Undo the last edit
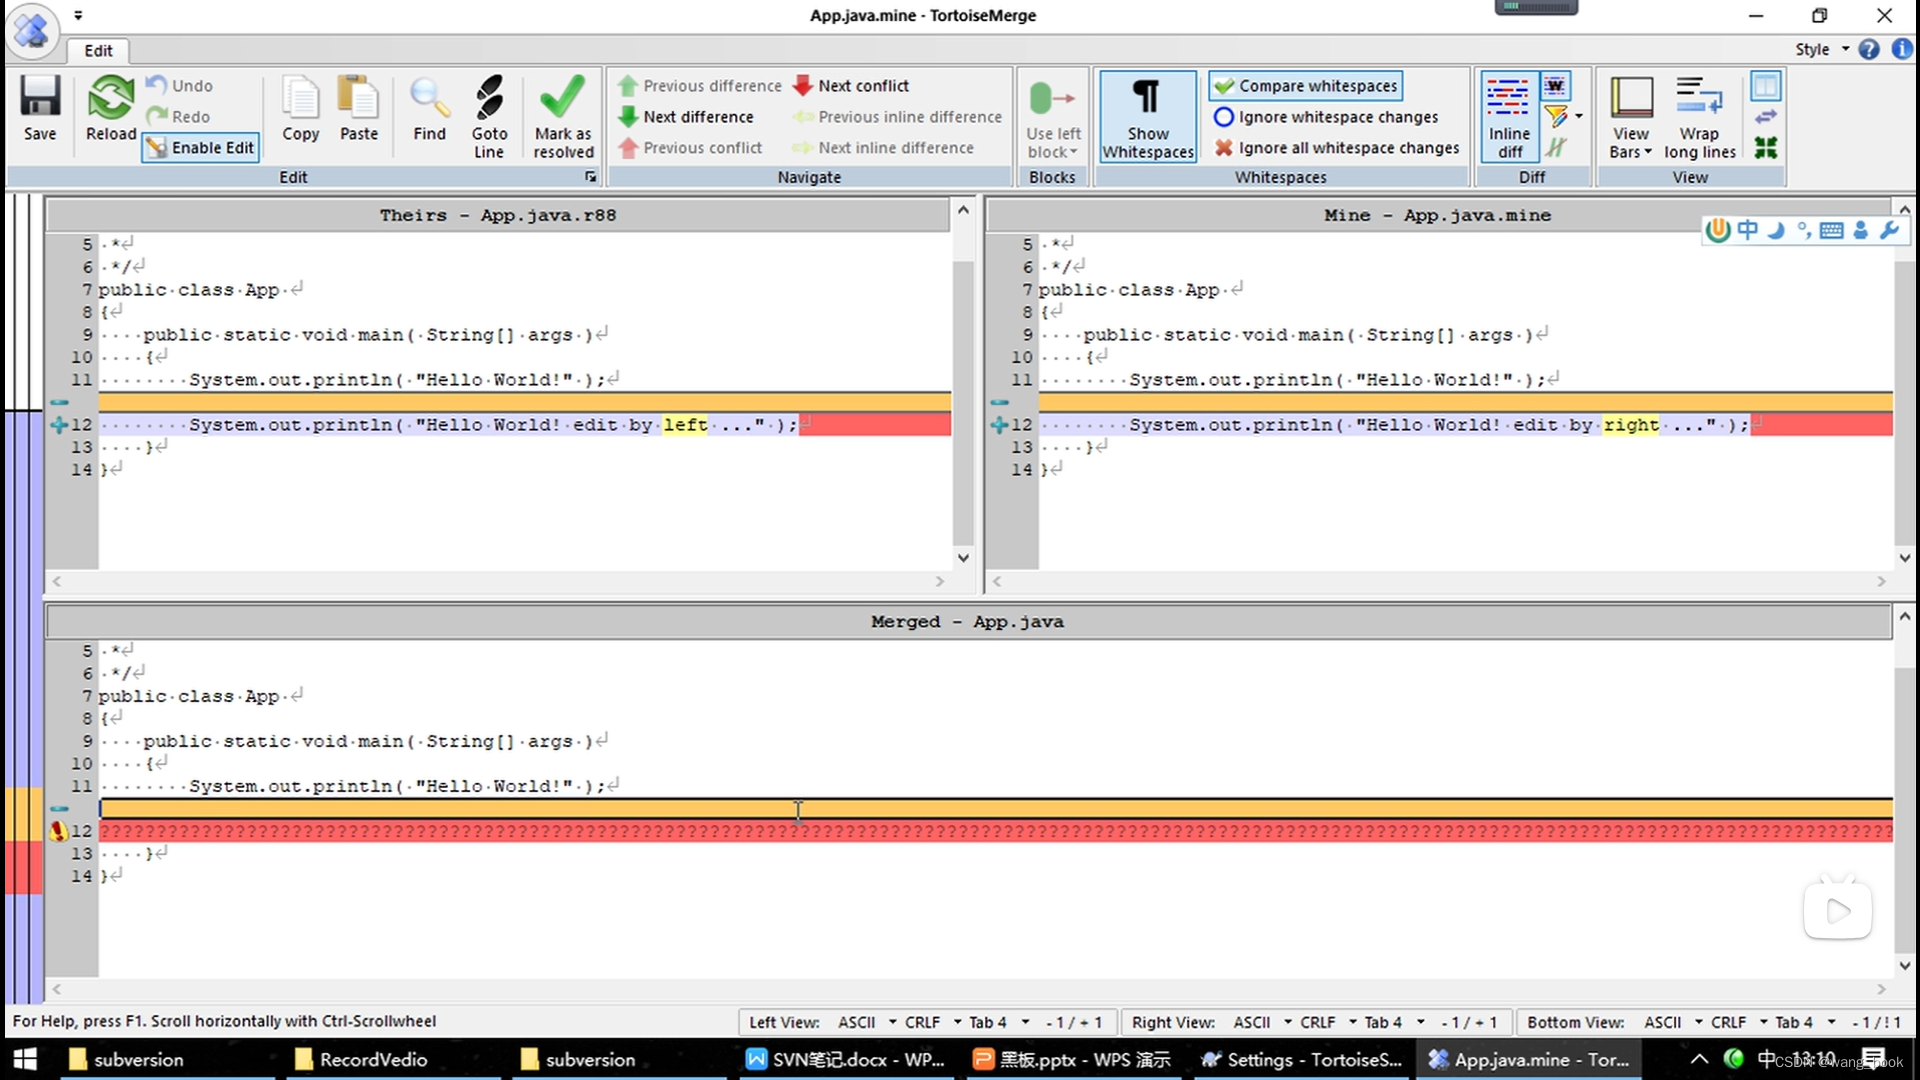 click(180, 86)
